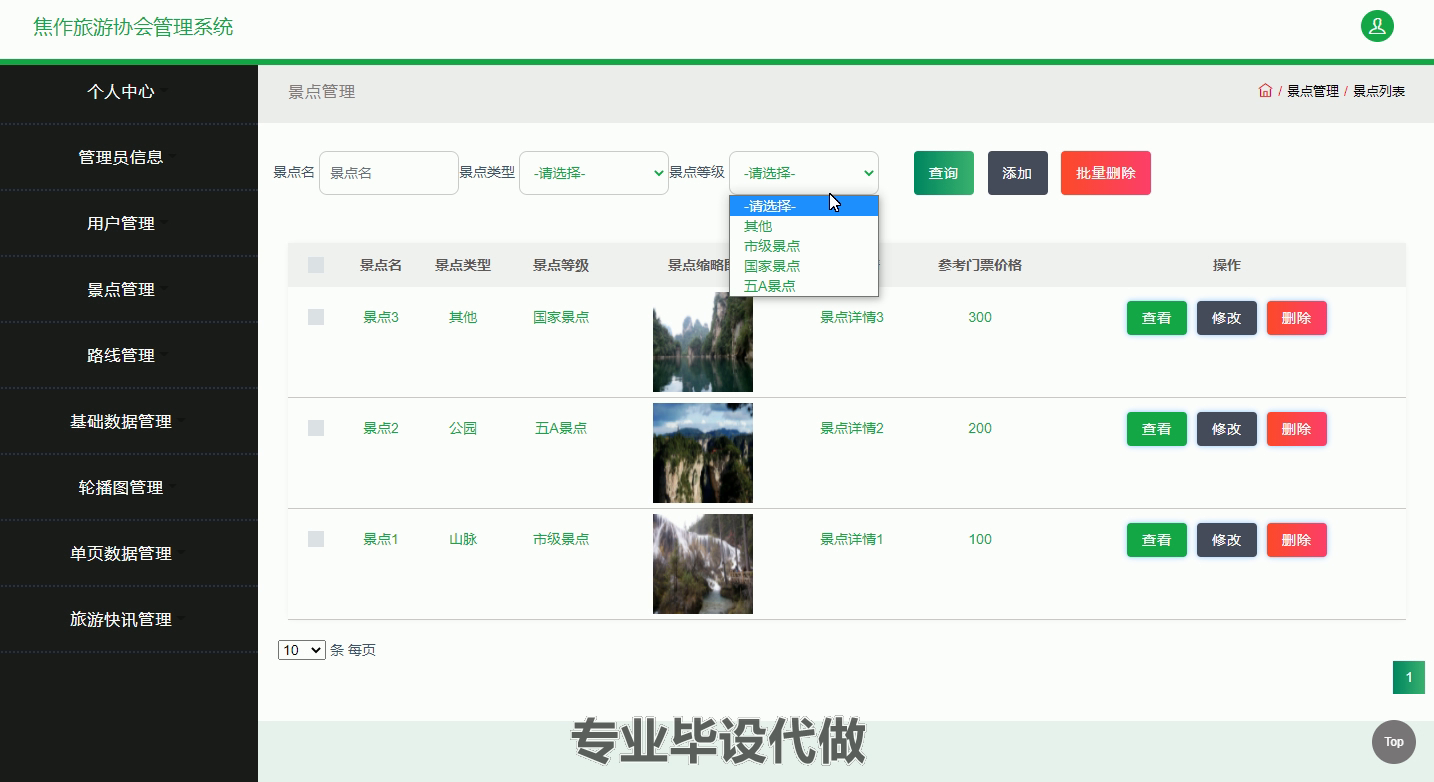Viewport: 1434px width, 782px height.
Task: Select 市级景点 option in dropdown list
Action: tap(804, 246)
